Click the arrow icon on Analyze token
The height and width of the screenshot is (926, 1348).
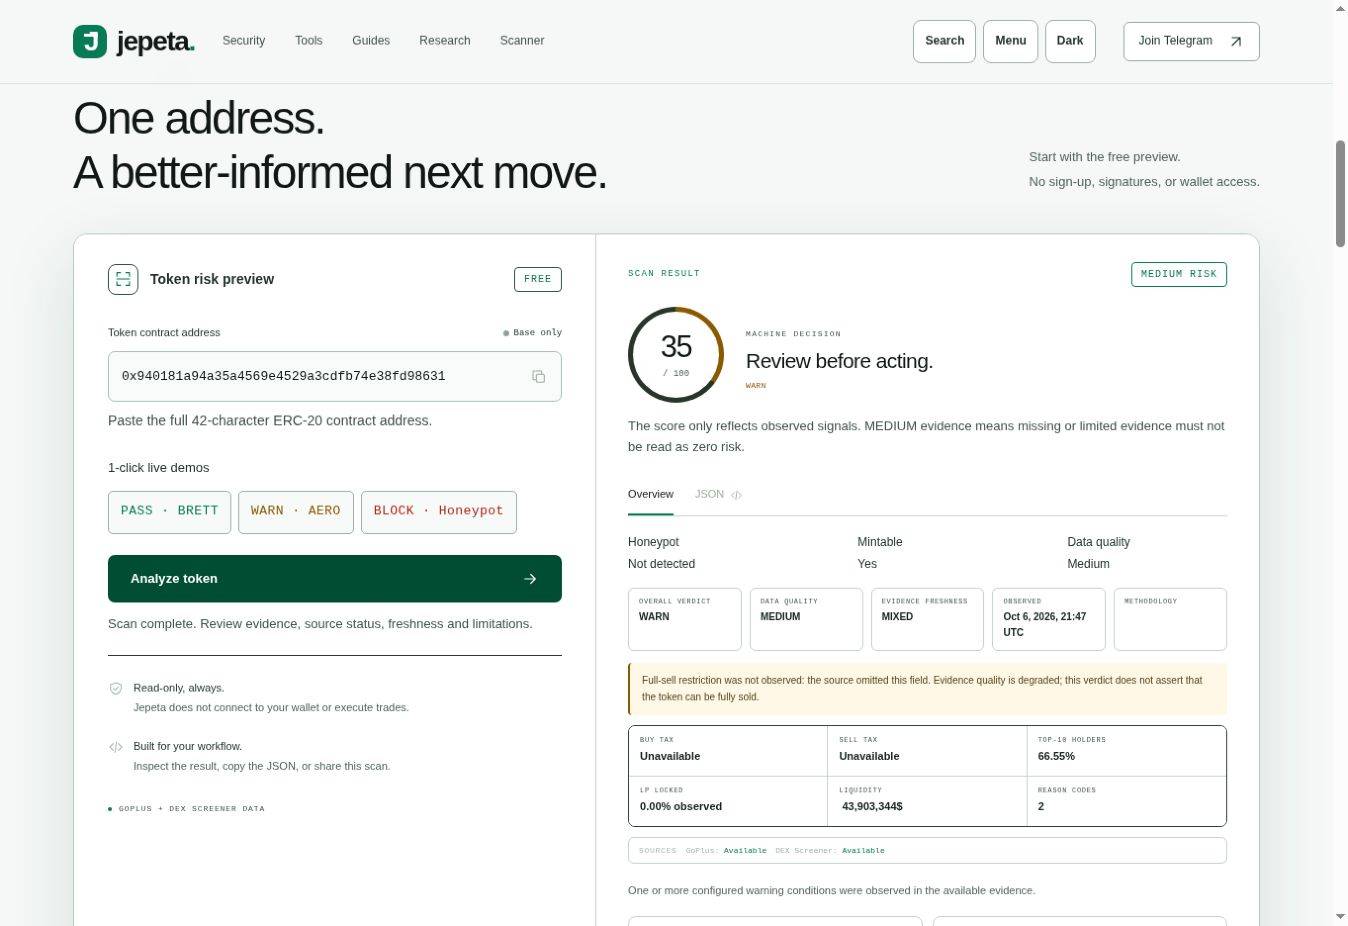(x=530, y=579)
